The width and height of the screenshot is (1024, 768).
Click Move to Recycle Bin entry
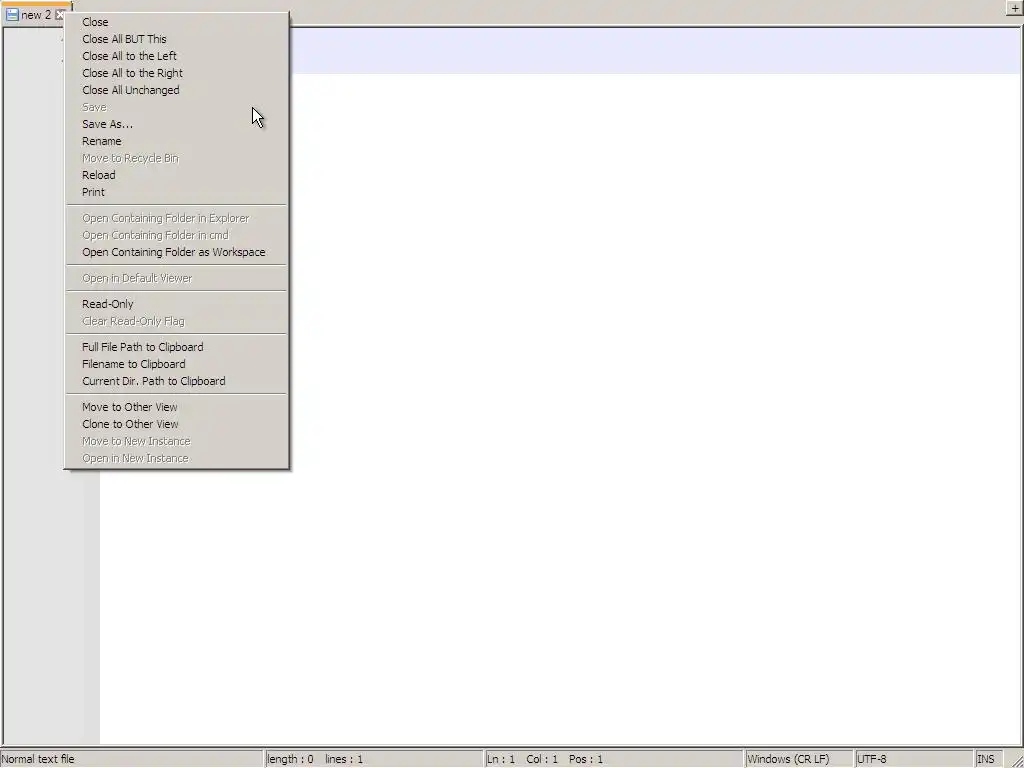(x=177, y=158)
